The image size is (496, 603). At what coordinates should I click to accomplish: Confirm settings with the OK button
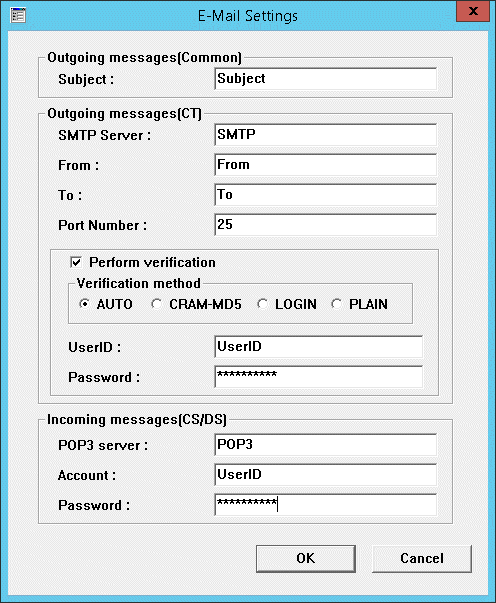(x=306, y=558)
